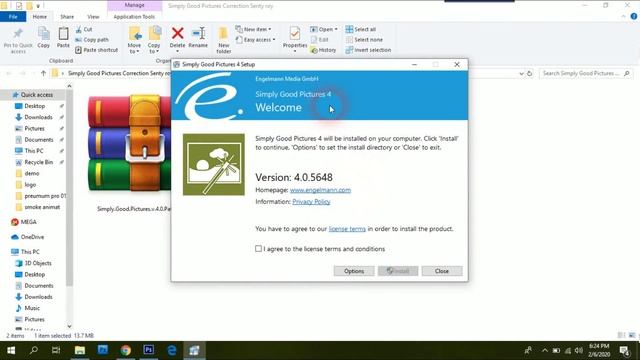Screen dimensions: 640x360
Task: Select the Simply.Good.Pictures WinRAR archive file
Action: pos(130,153)
